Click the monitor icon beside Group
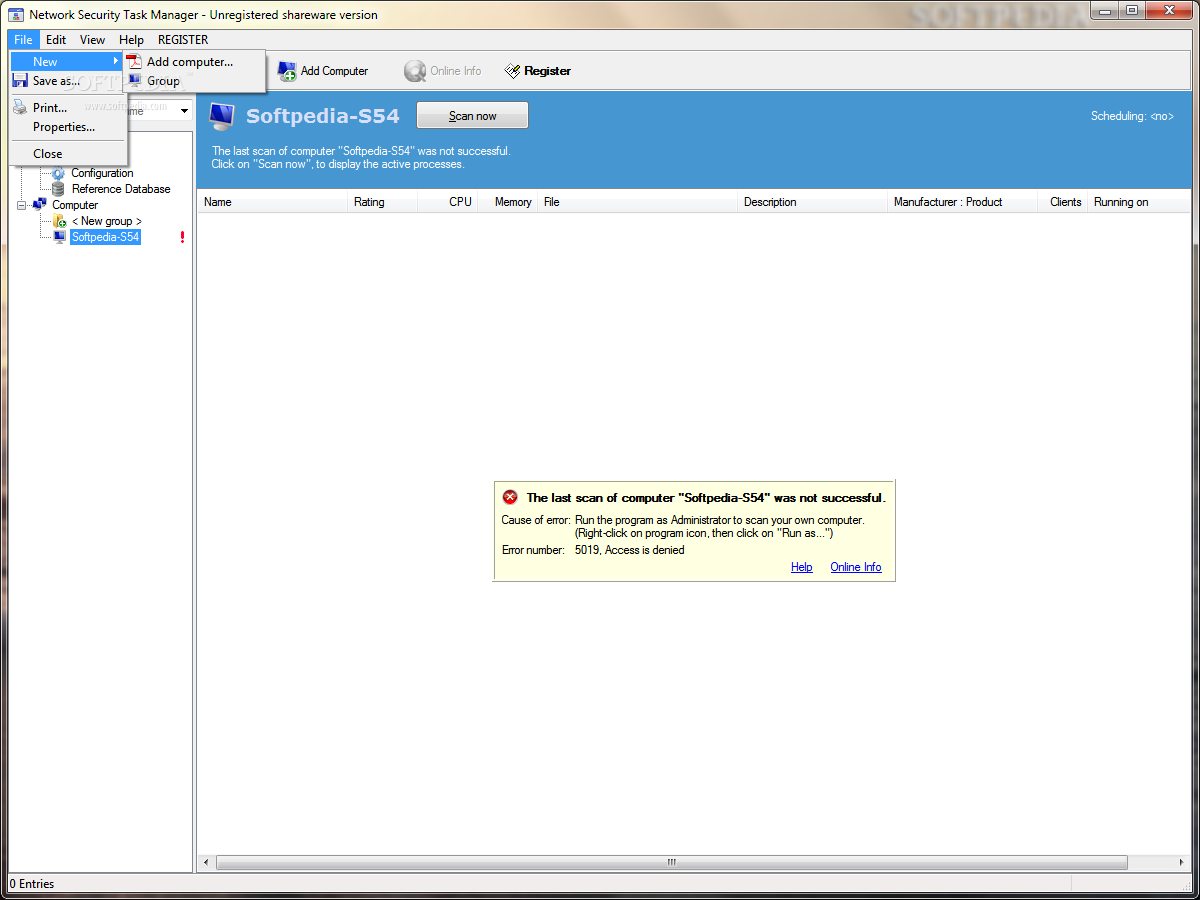 coord(134,81)
